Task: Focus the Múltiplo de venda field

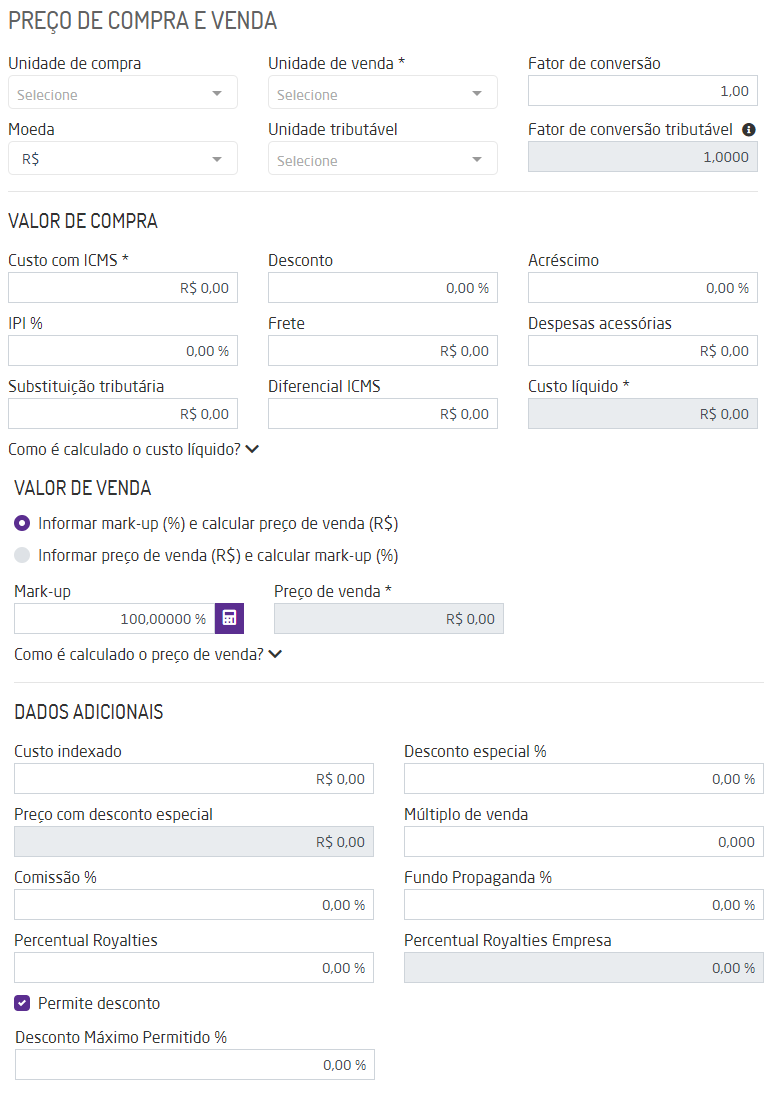Action: coord(584,842)
